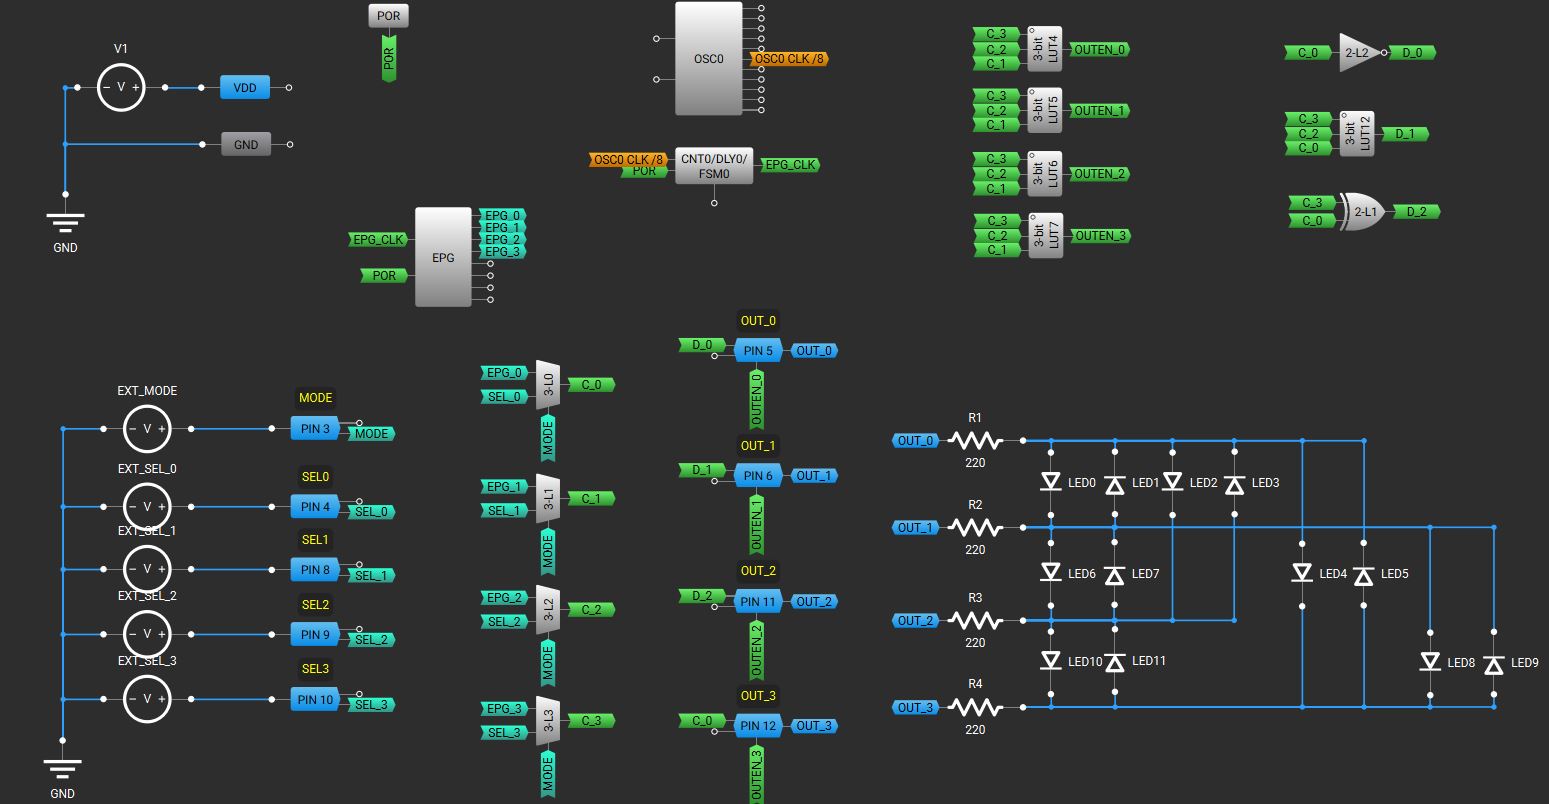Select the EXT_SEL_3 voltage source
This screenshot has height=804, width=1549.
point(147,700)
